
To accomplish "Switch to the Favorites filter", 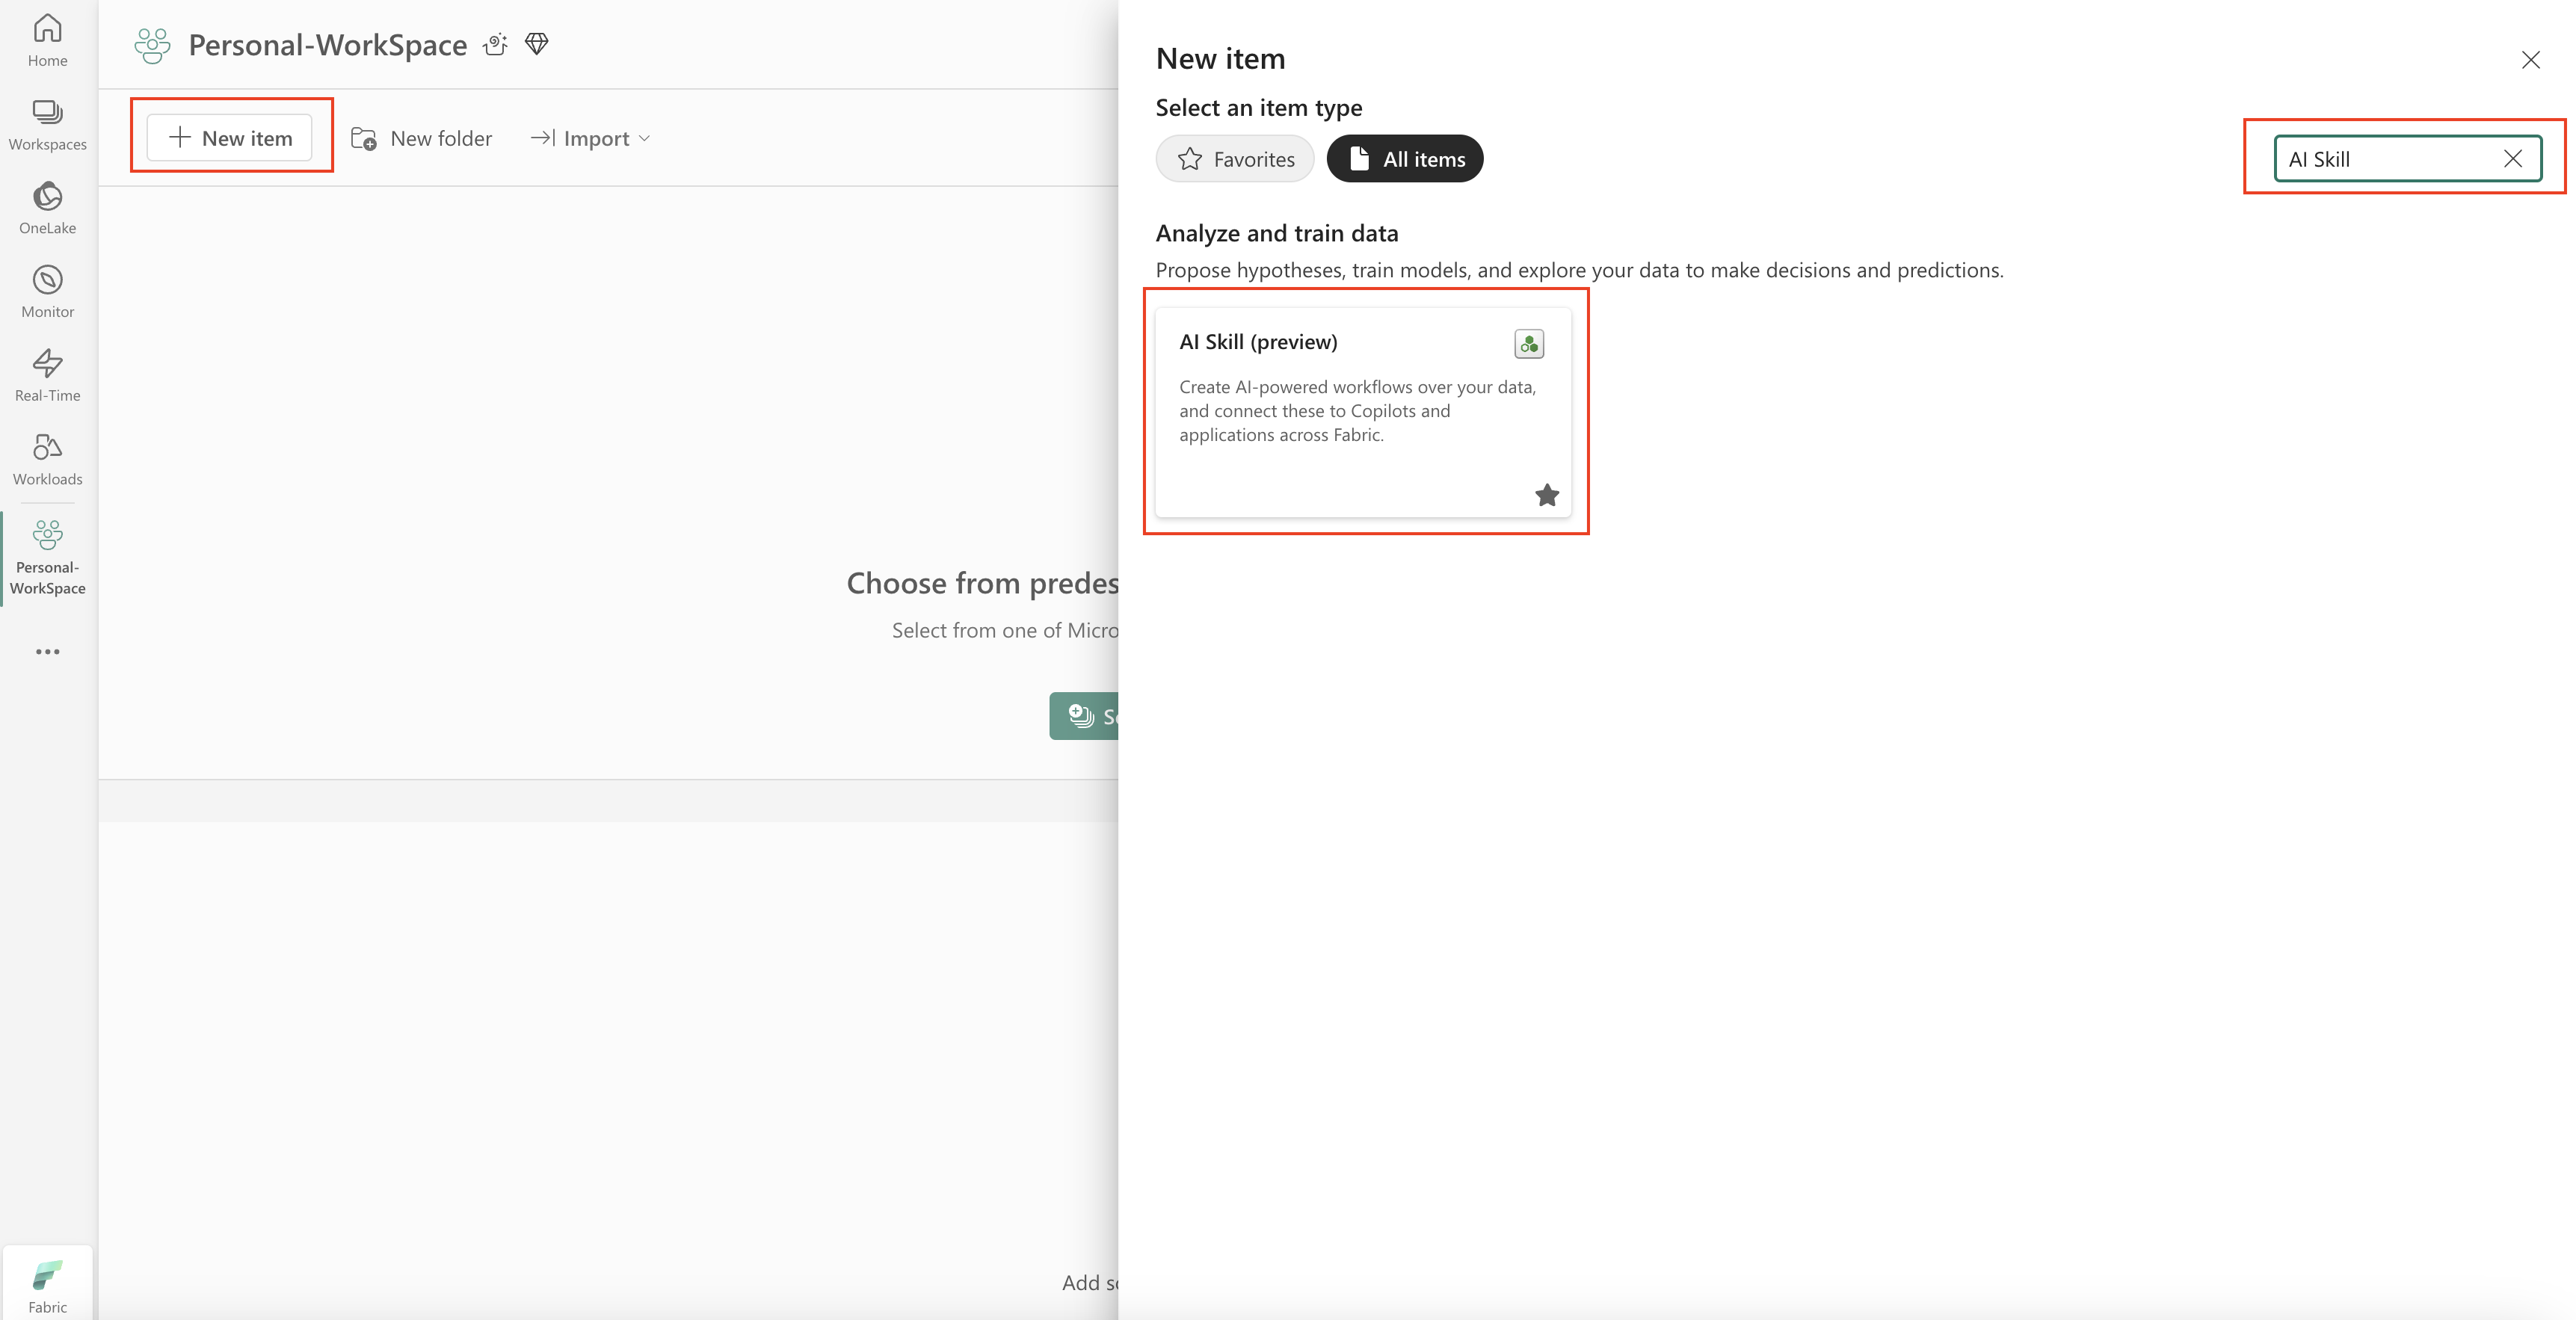I will [x=1234, y=159].
